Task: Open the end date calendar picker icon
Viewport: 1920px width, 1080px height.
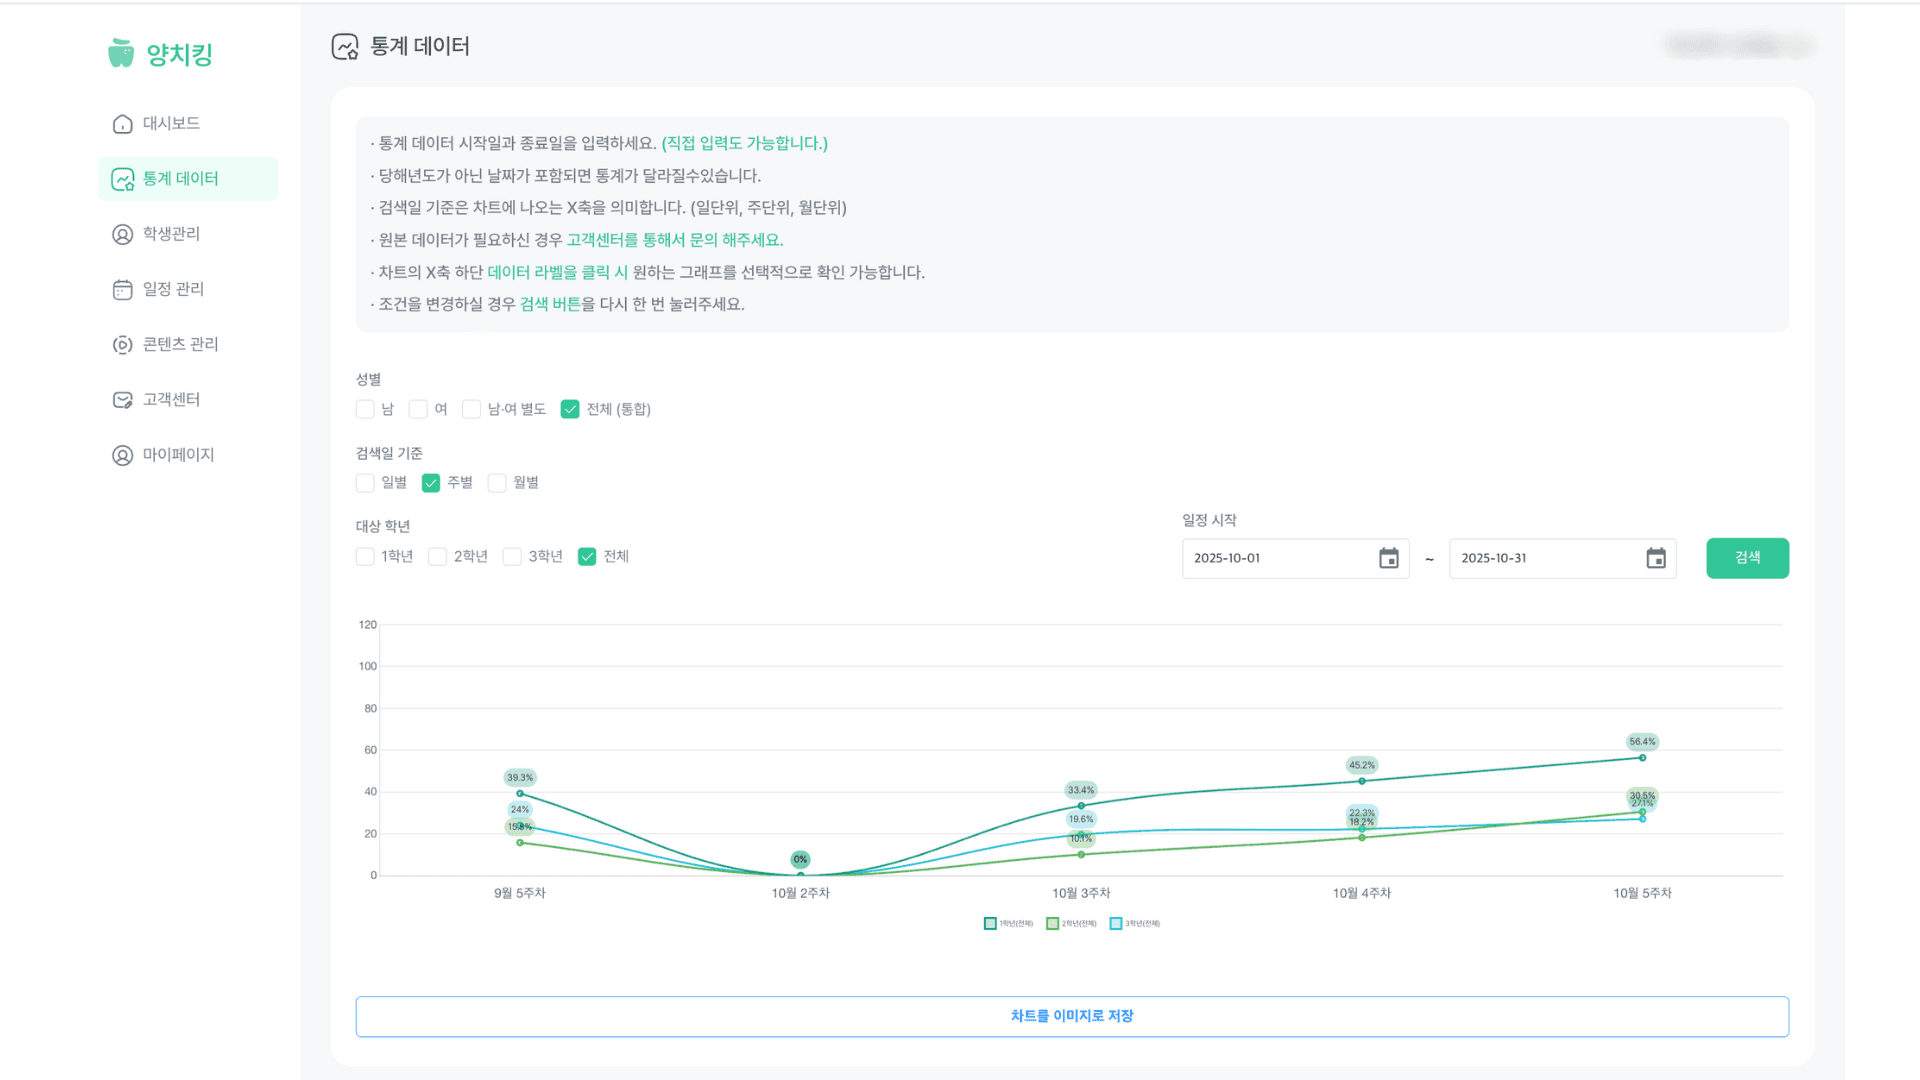Action: coord(1655,558)
